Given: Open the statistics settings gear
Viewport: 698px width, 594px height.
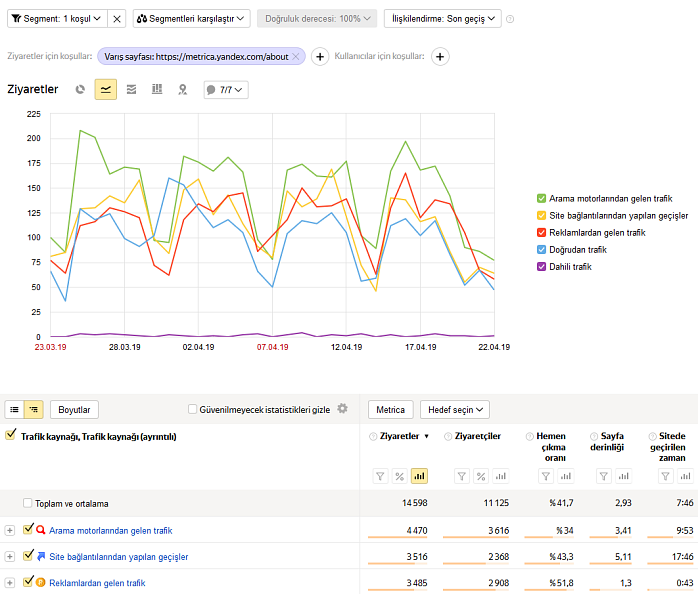Looking at the screenshot, I should (x=342, y=408).
